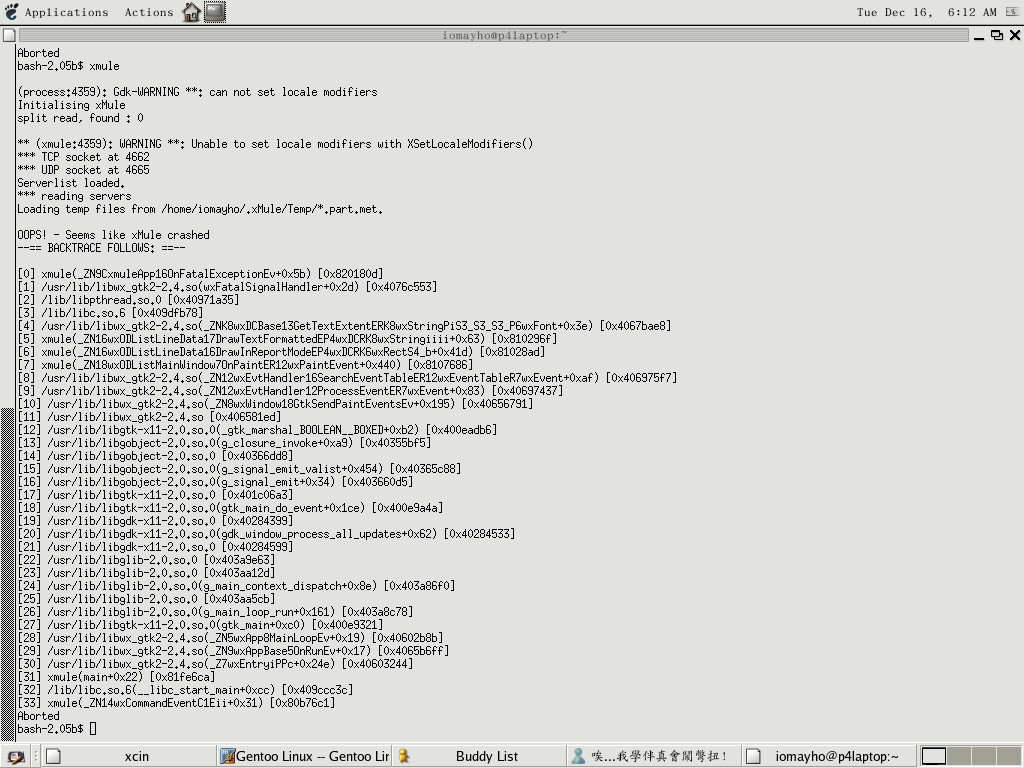The image size is (1024, 768).
Task: Minimize the terminal window
Action: pos(978,36)
